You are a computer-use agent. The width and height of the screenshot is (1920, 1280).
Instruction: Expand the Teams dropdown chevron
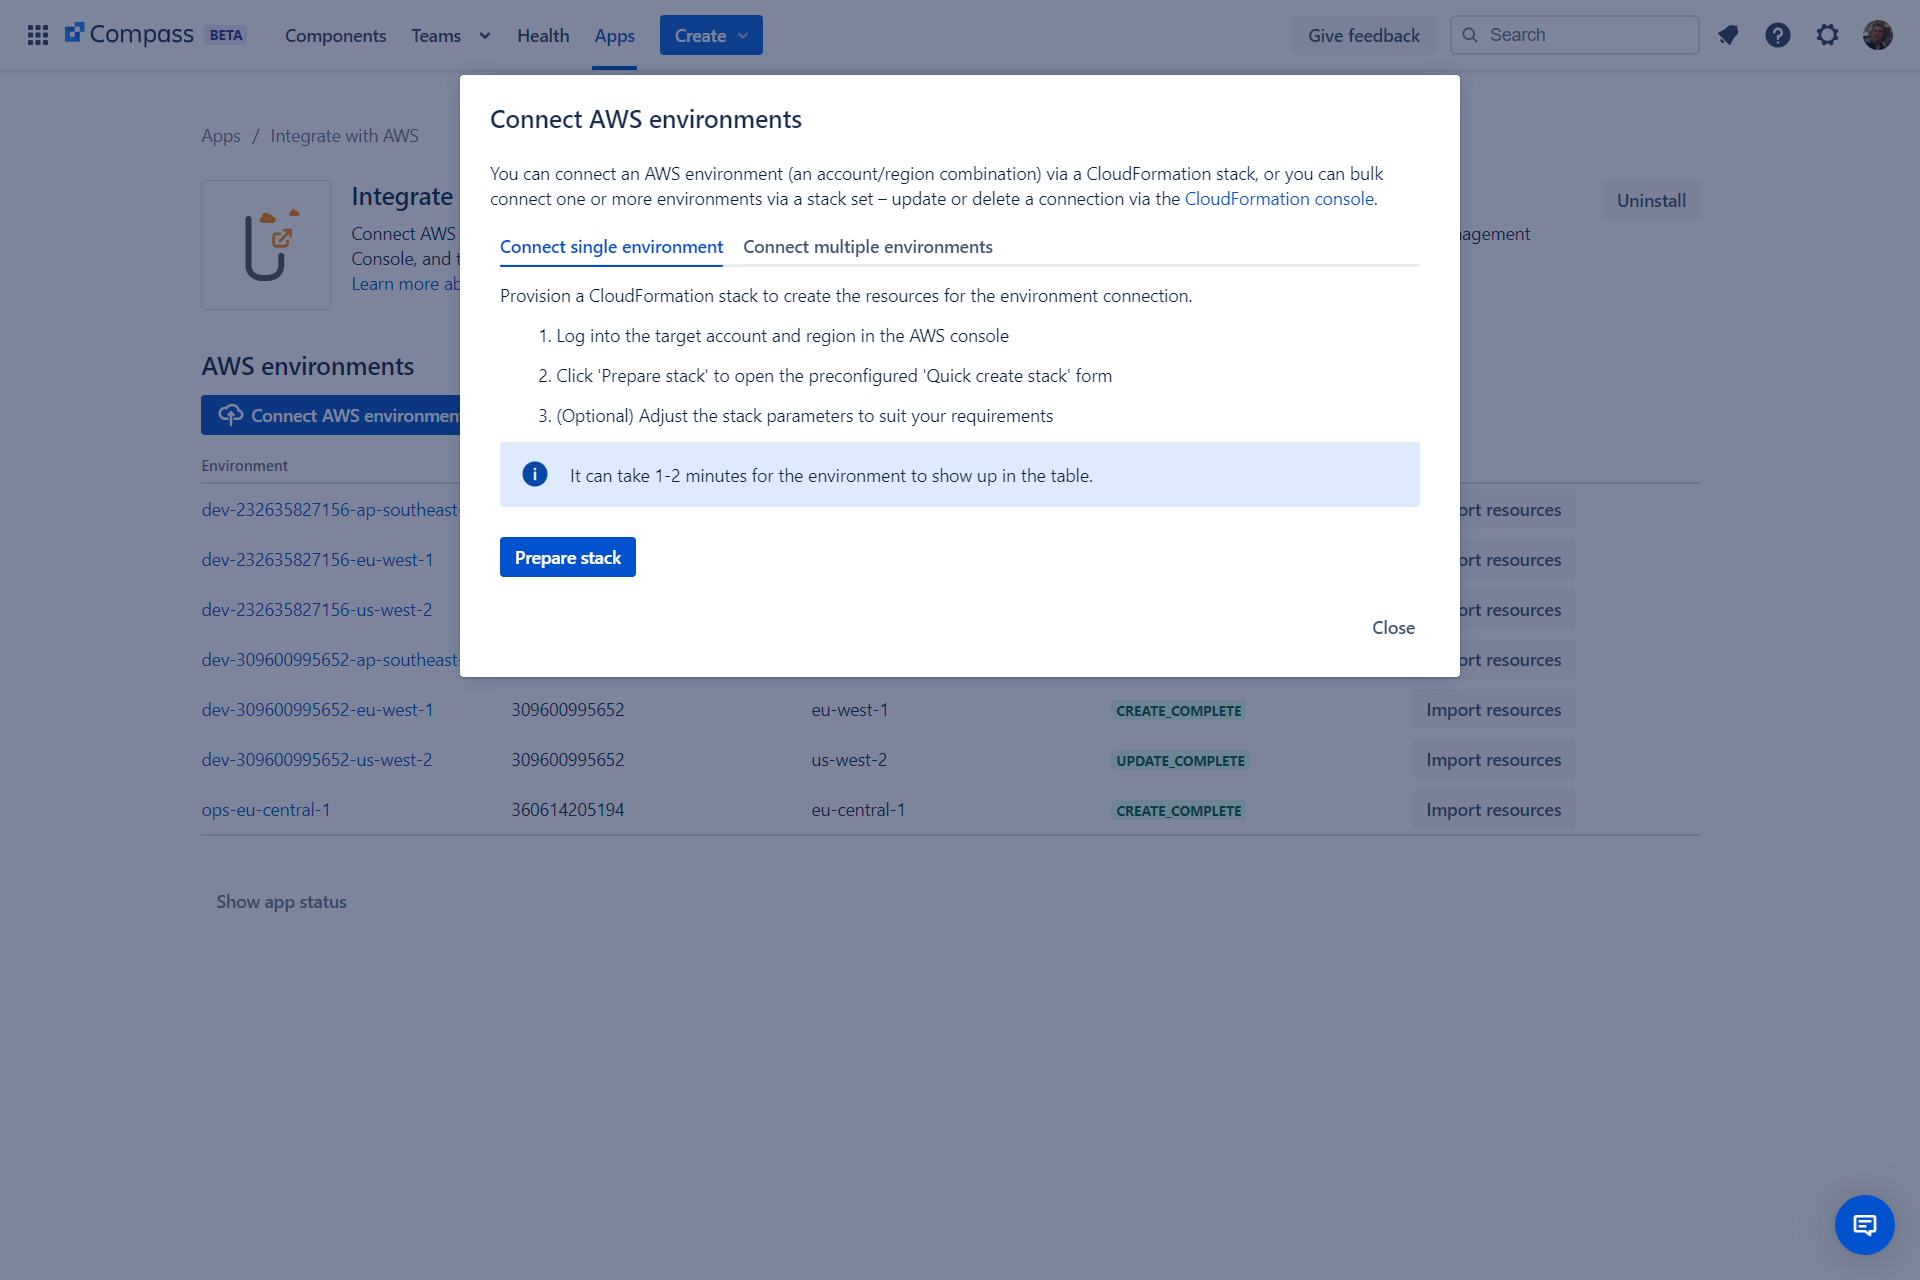(485, 36)
